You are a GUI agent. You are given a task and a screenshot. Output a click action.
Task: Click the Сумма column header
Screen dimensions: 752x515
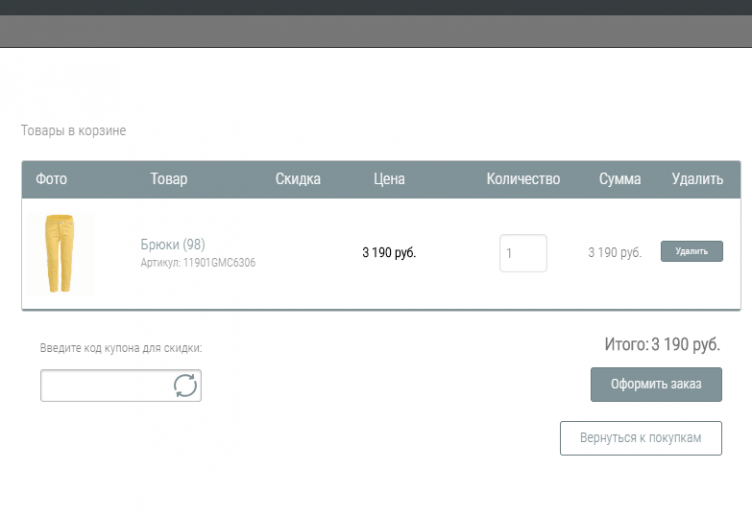tap(620, 179)
